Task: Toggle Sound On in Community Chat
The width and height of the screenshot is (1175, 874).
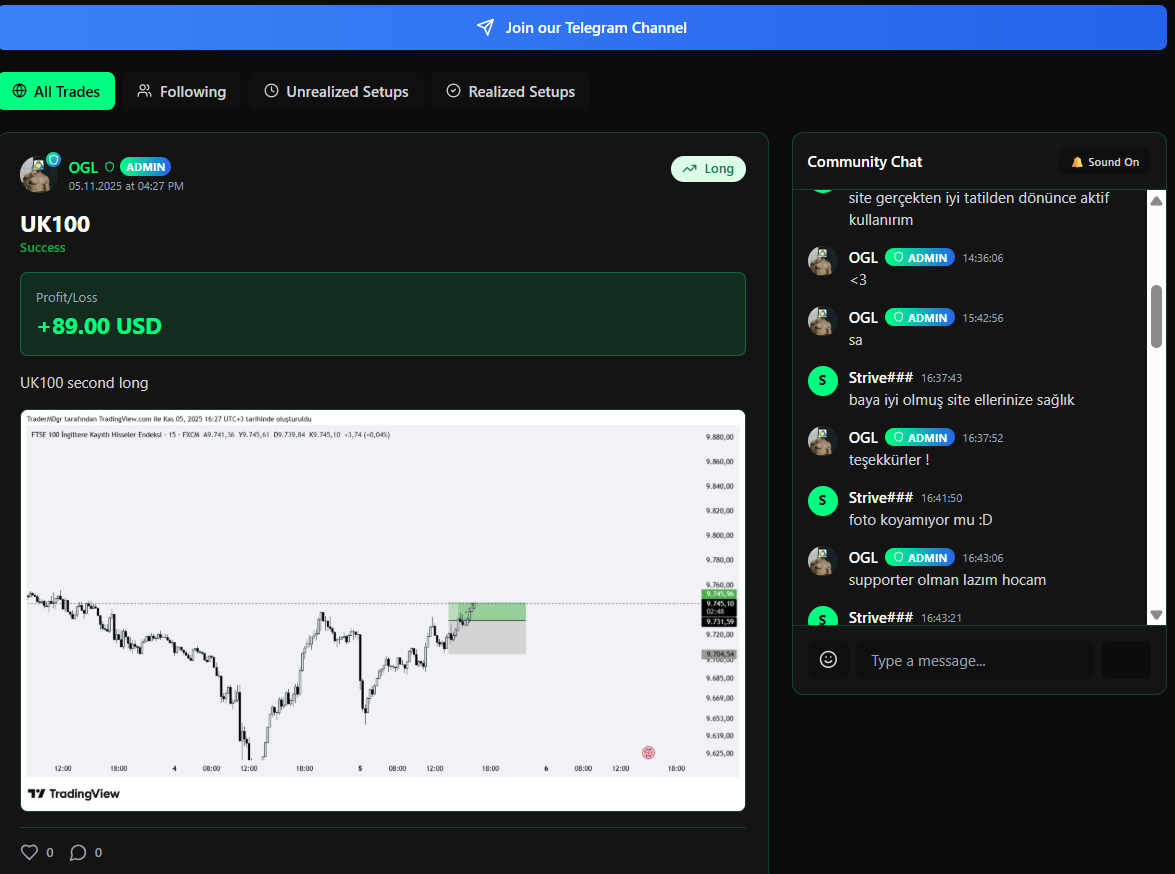Action: pyautogui.click(x=1104, y=161)
